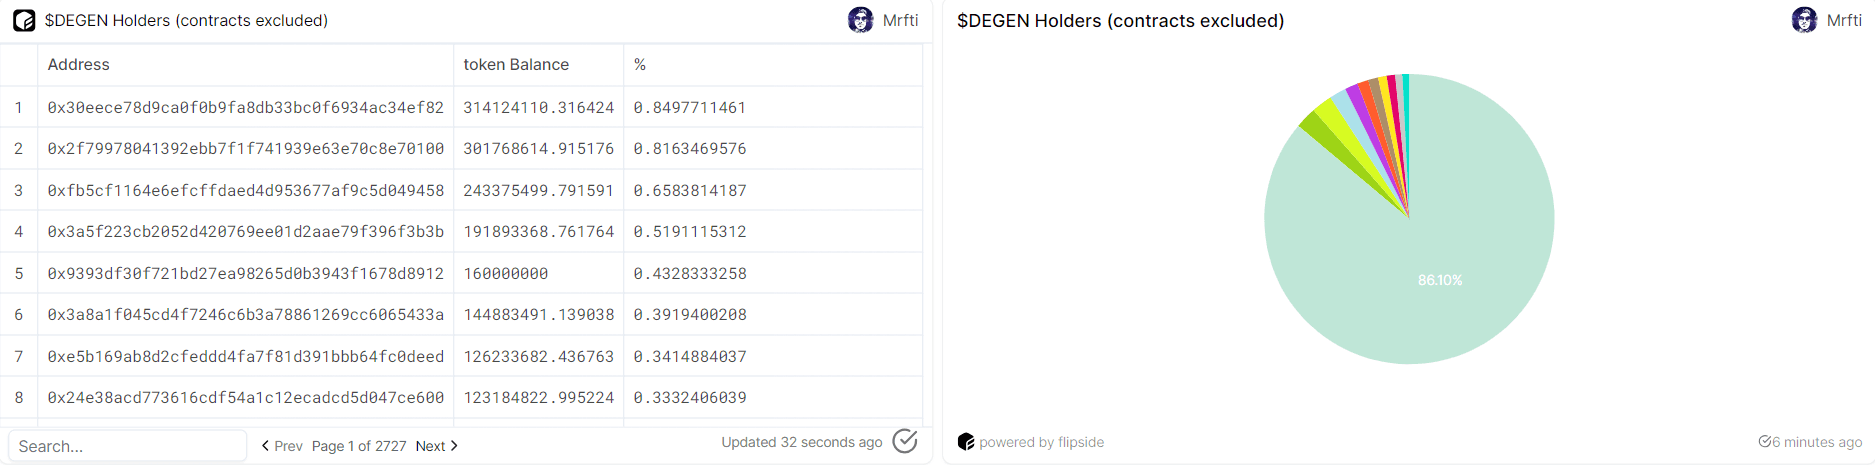The height and width of the screenshot is (465, 1875).
Task: Go to Prev page of results
Action: (x=282, y=446)
